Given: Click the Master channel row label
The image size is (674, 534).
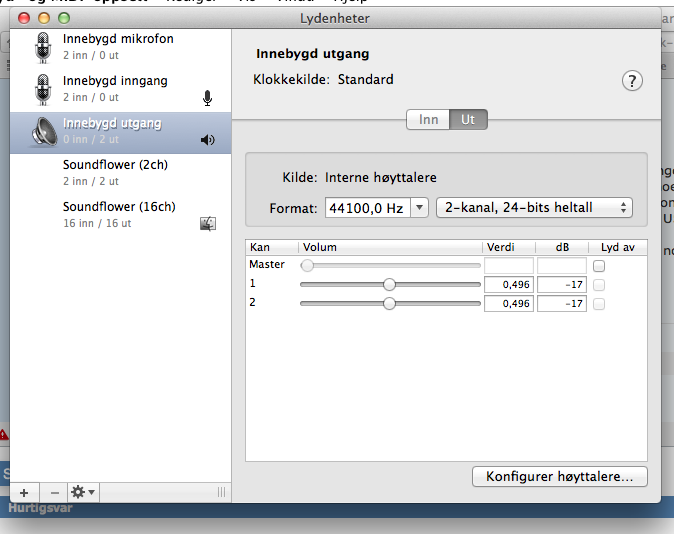Looking at the screenshot, I should (267, 264).
